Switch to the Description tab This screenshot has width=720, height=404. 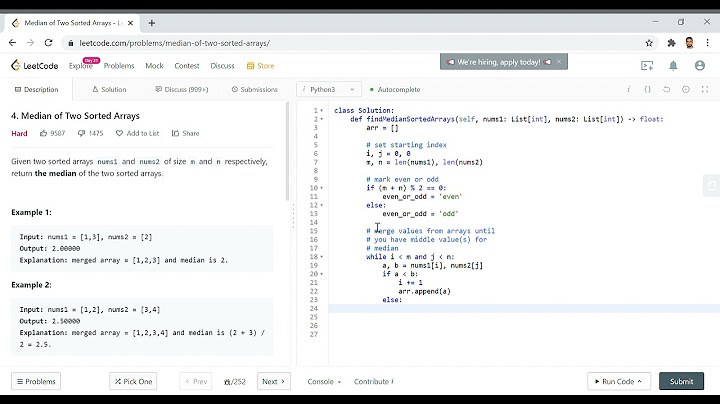point(37,90)
